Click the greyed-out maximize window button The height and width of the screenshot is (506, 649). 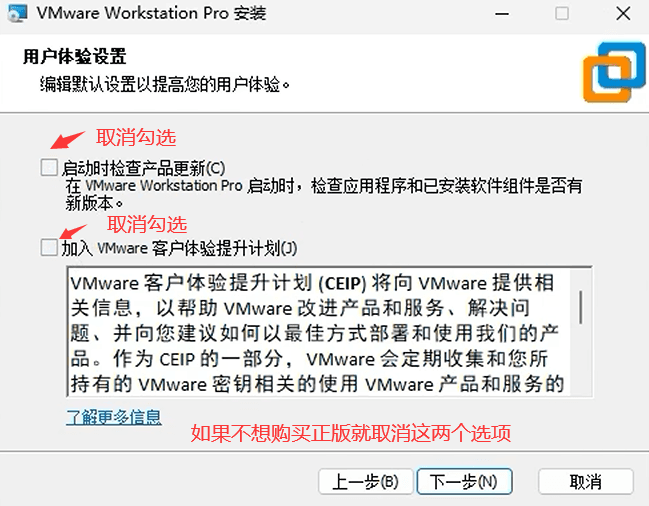(x=562, y=14)
